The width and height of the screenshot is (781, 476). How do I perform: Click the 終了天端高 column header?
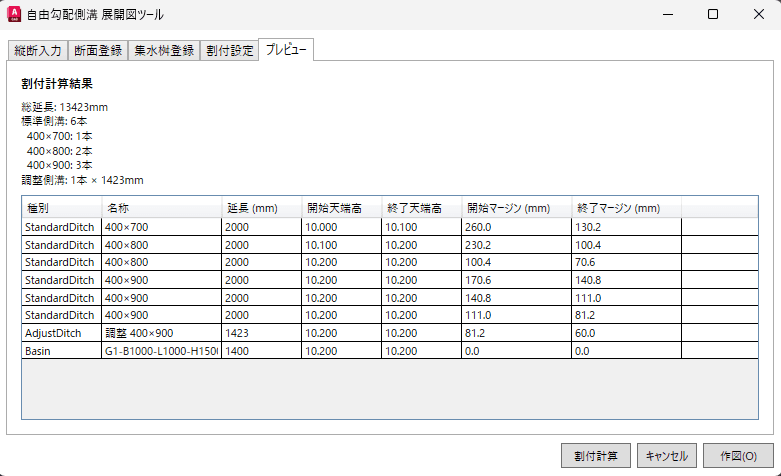420,208
